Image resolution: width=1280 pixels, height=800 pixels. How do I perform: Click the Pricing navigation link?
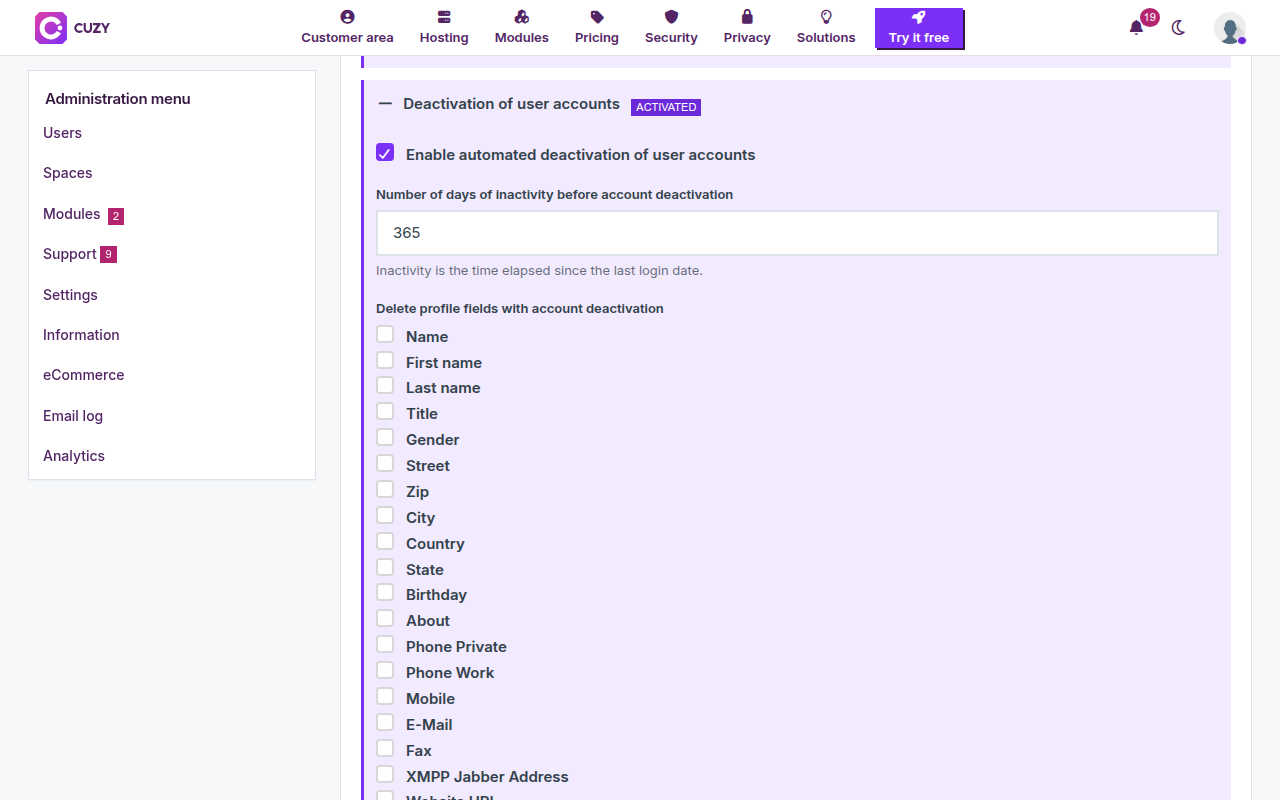pyautogui.click(x=597, y=28)
